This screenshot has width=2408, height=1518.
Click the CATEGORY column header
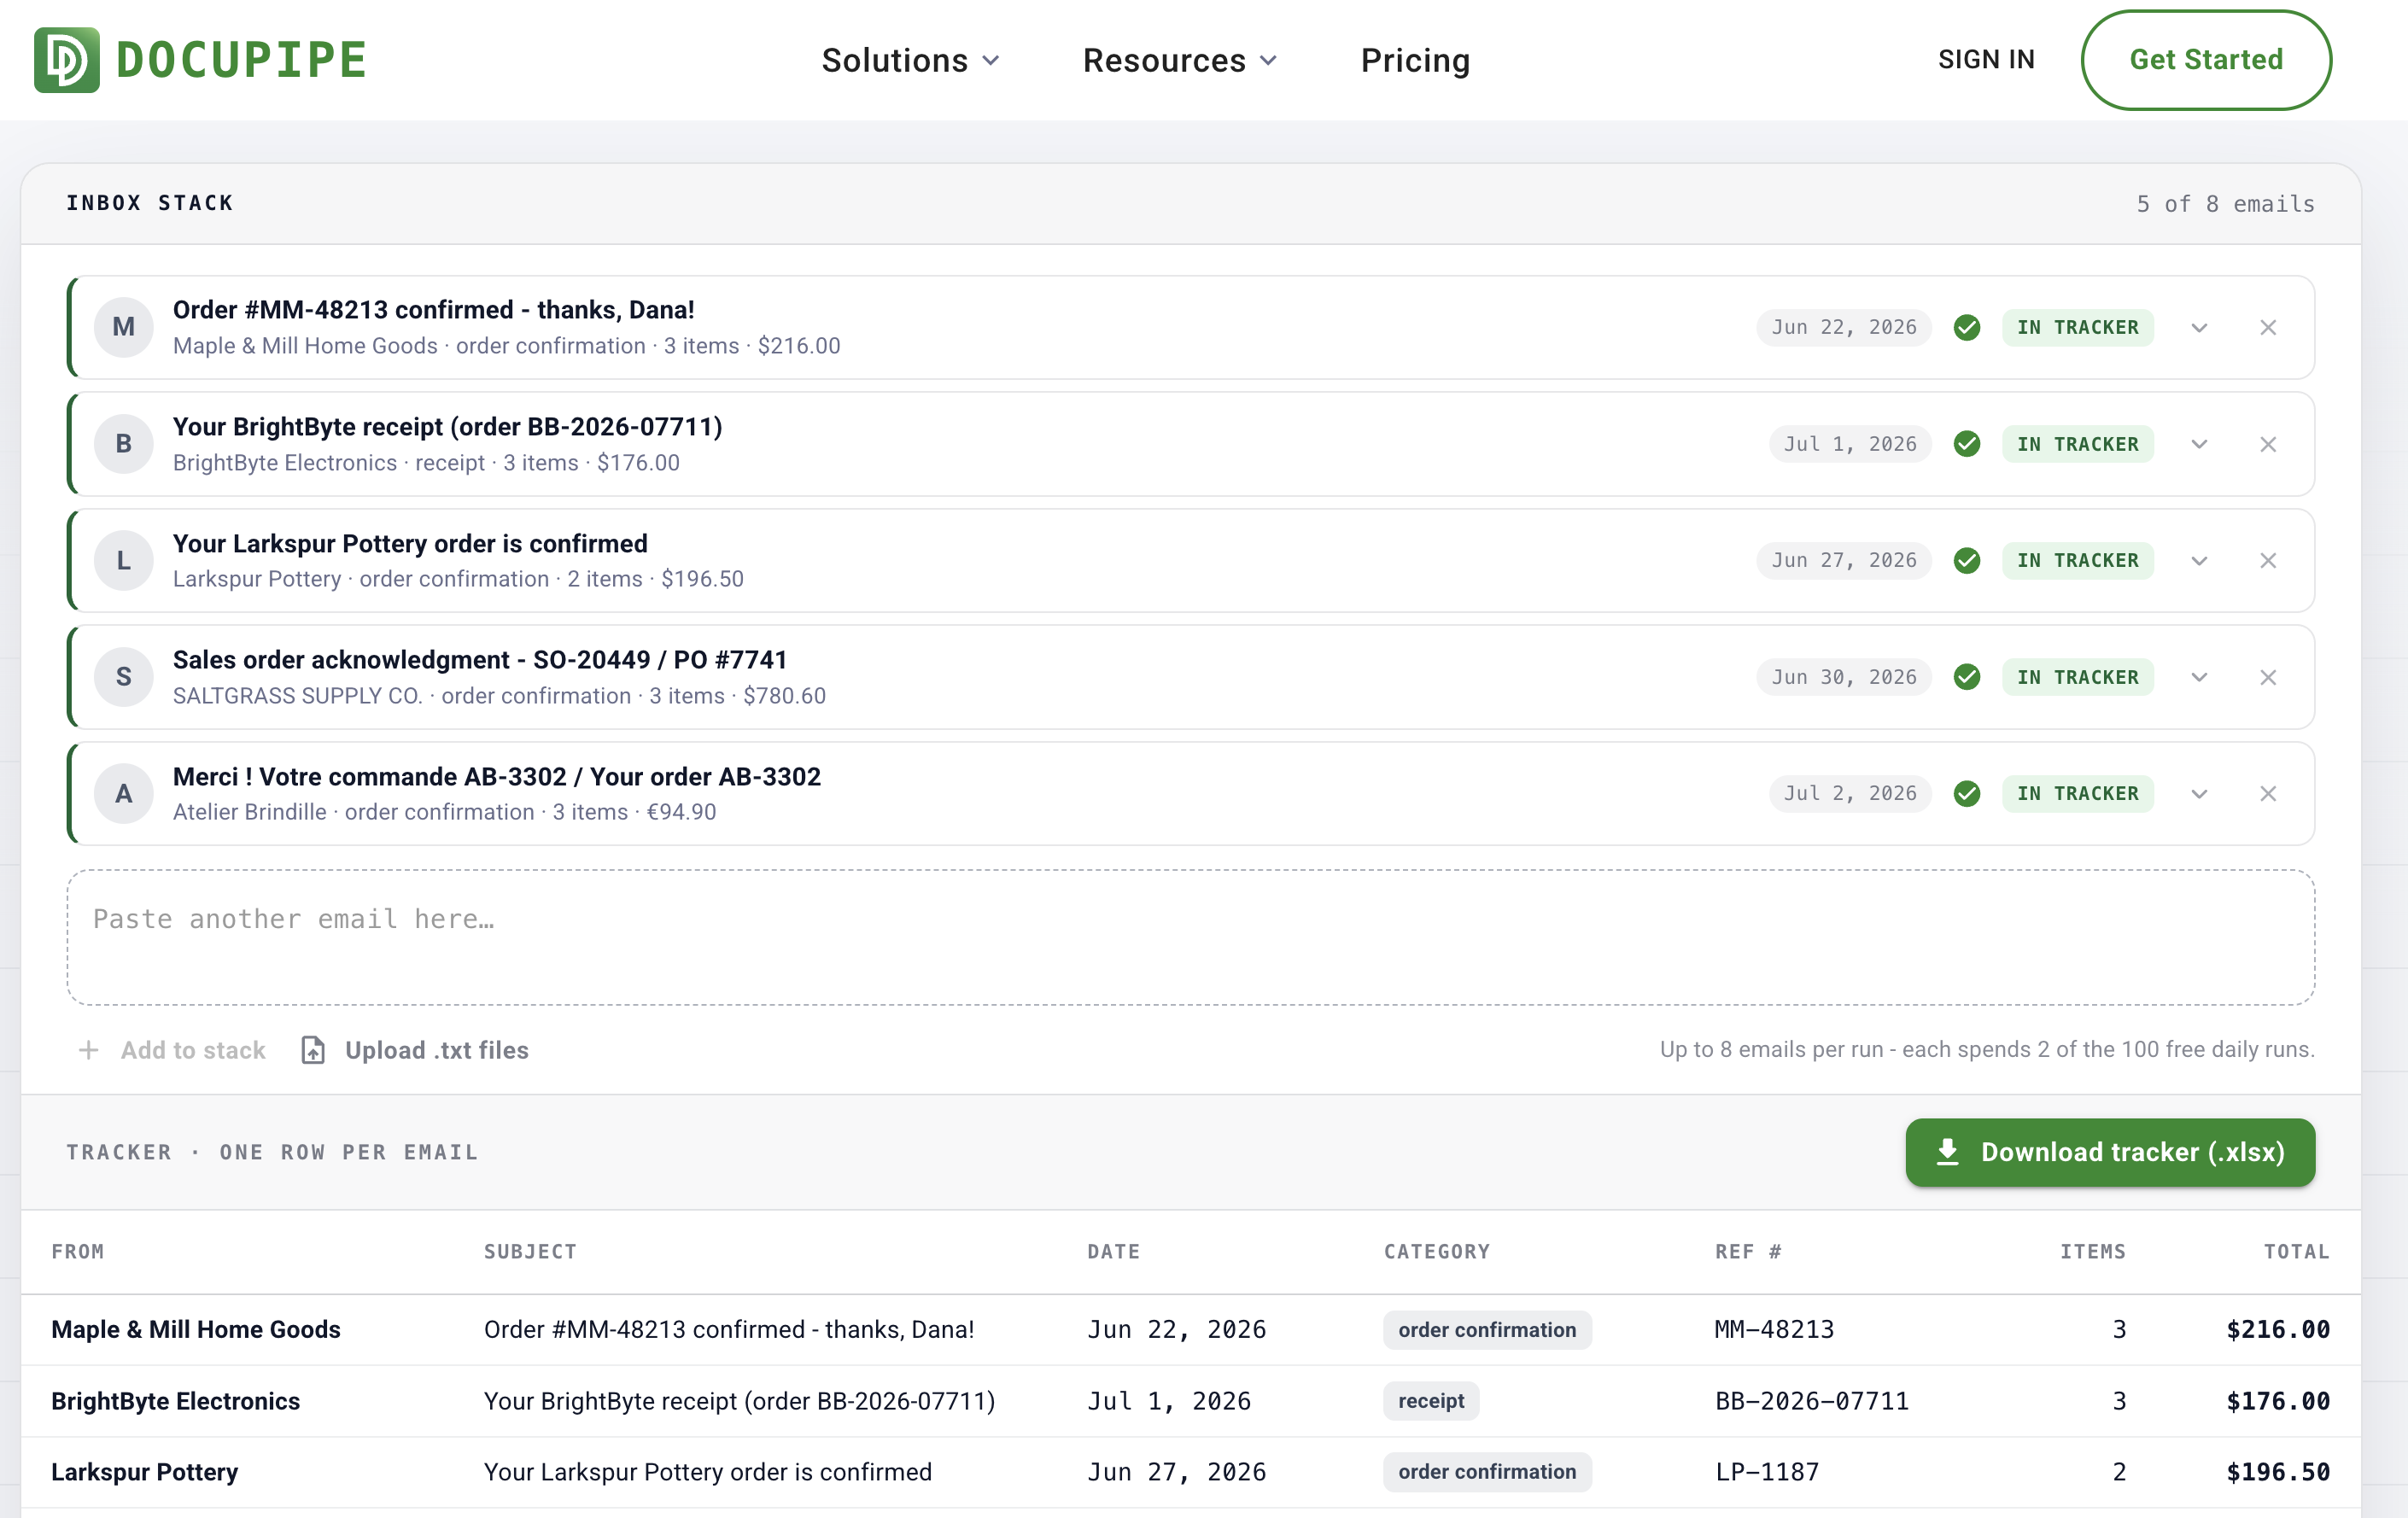tap(1437, 1252)
